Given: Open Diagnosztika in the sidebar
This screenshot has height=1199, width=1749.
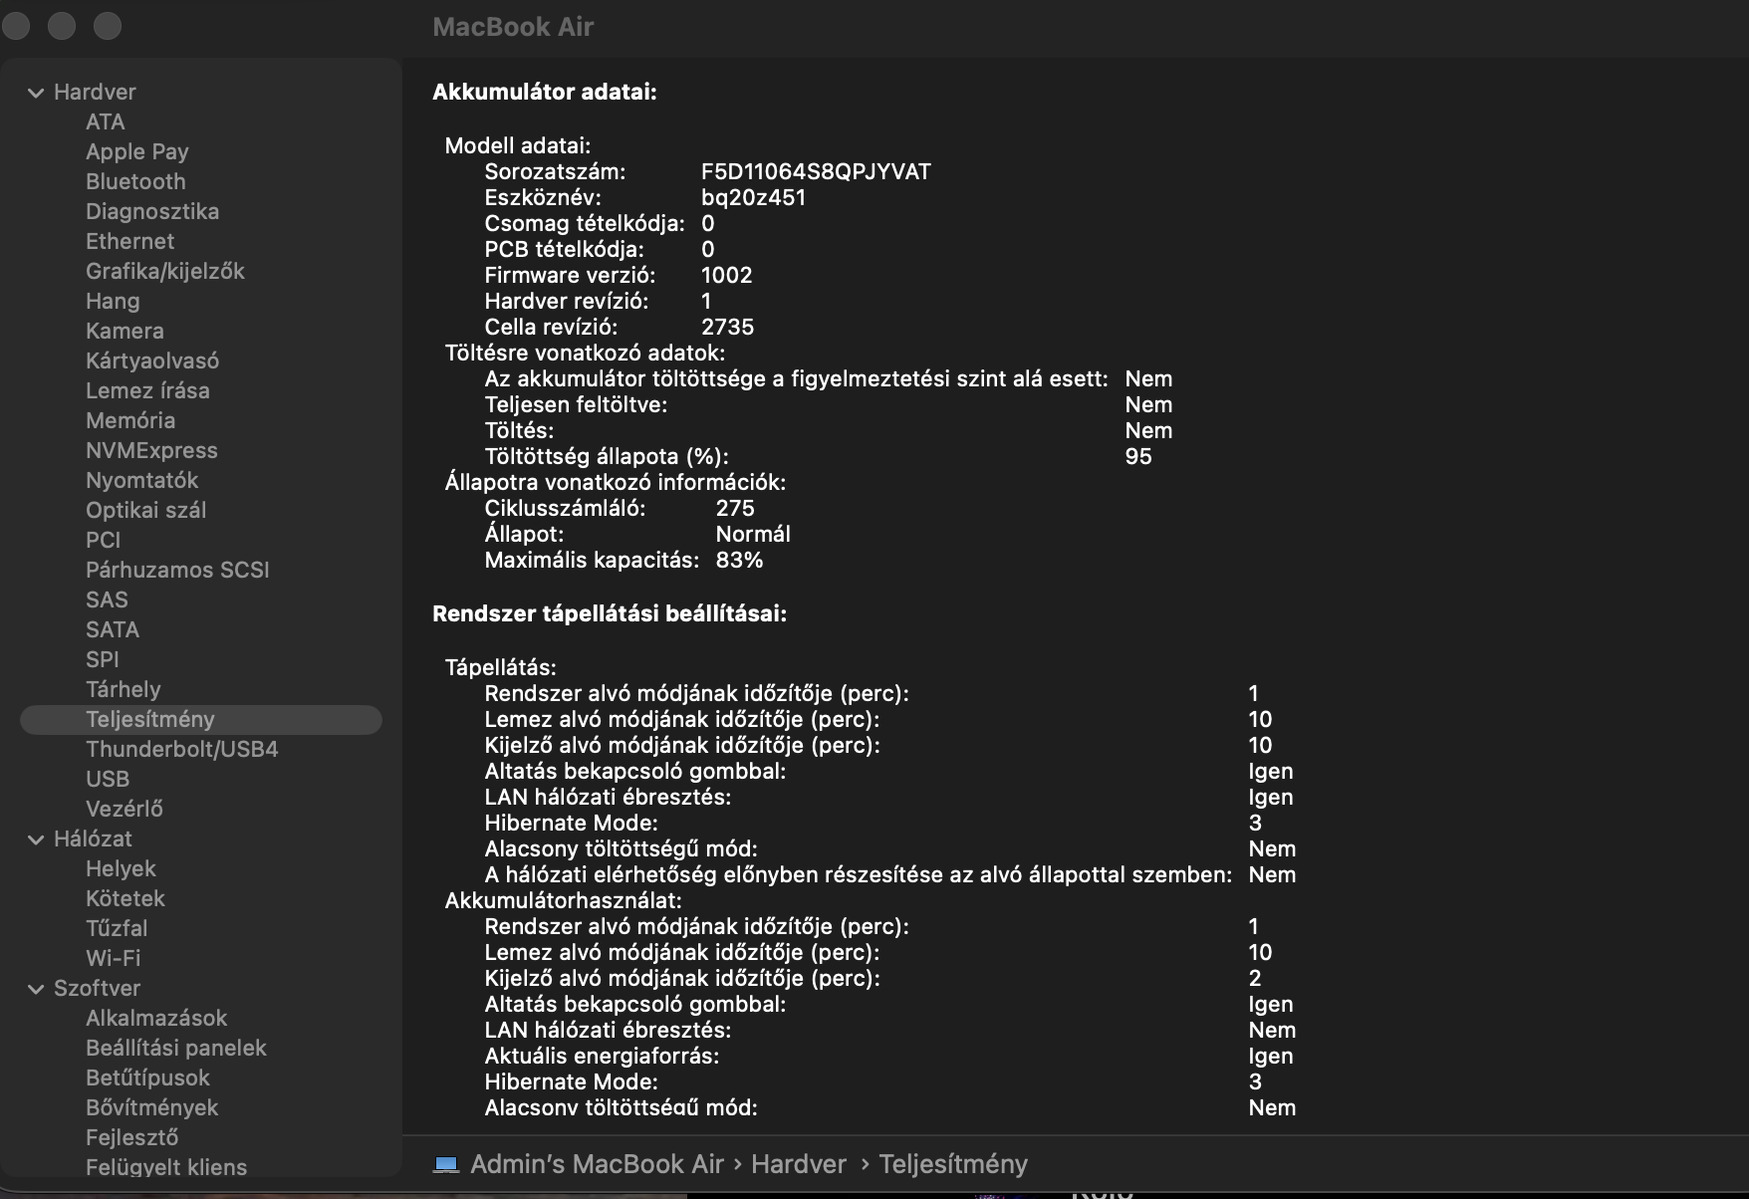Looking at the screenshot, I should (152, 212).
